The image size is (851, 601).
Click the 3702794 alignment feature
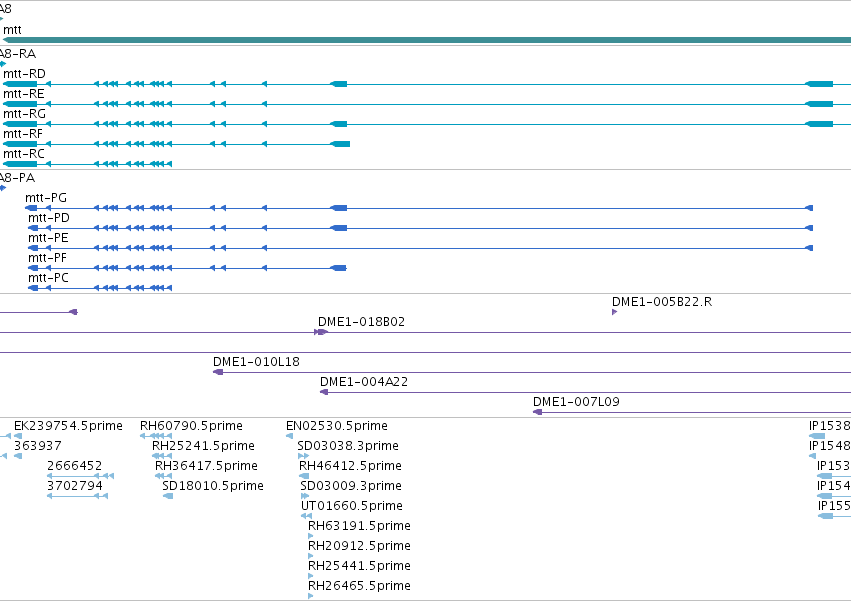[x=78, y=497]
